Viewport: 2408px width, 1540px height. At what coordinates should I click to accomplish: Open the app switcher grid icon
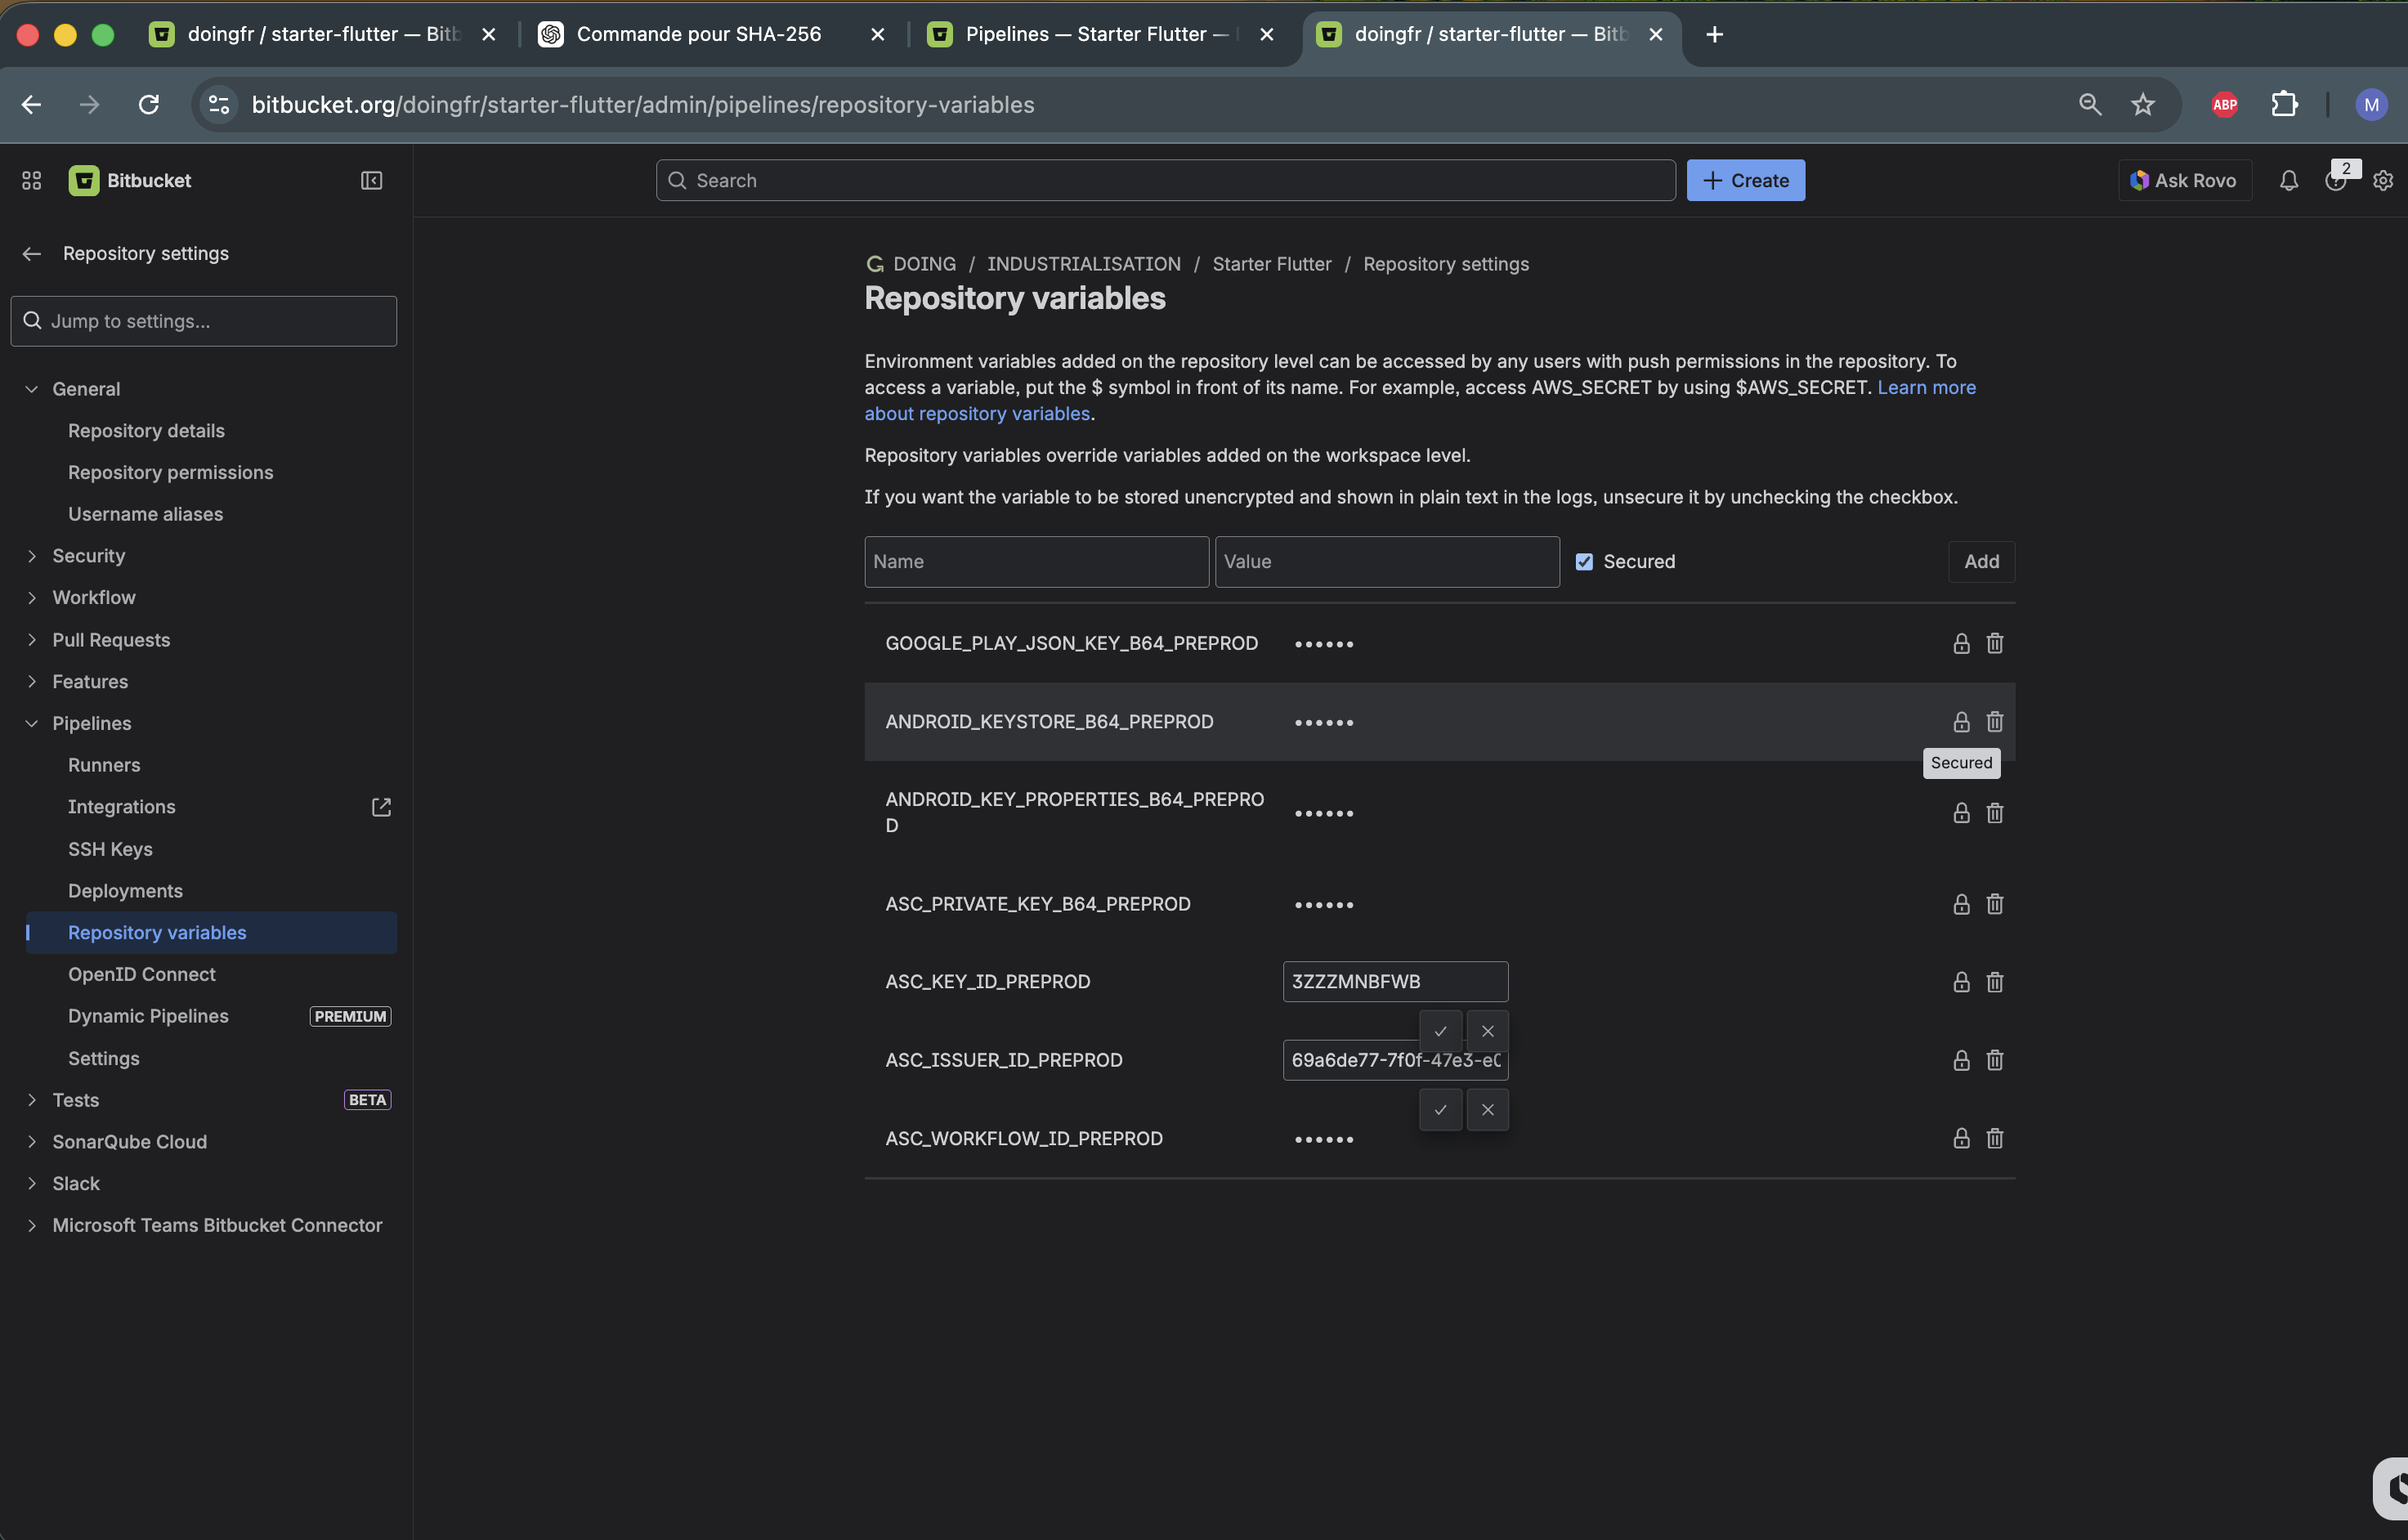pyautogui.click(x=31, y=180)
